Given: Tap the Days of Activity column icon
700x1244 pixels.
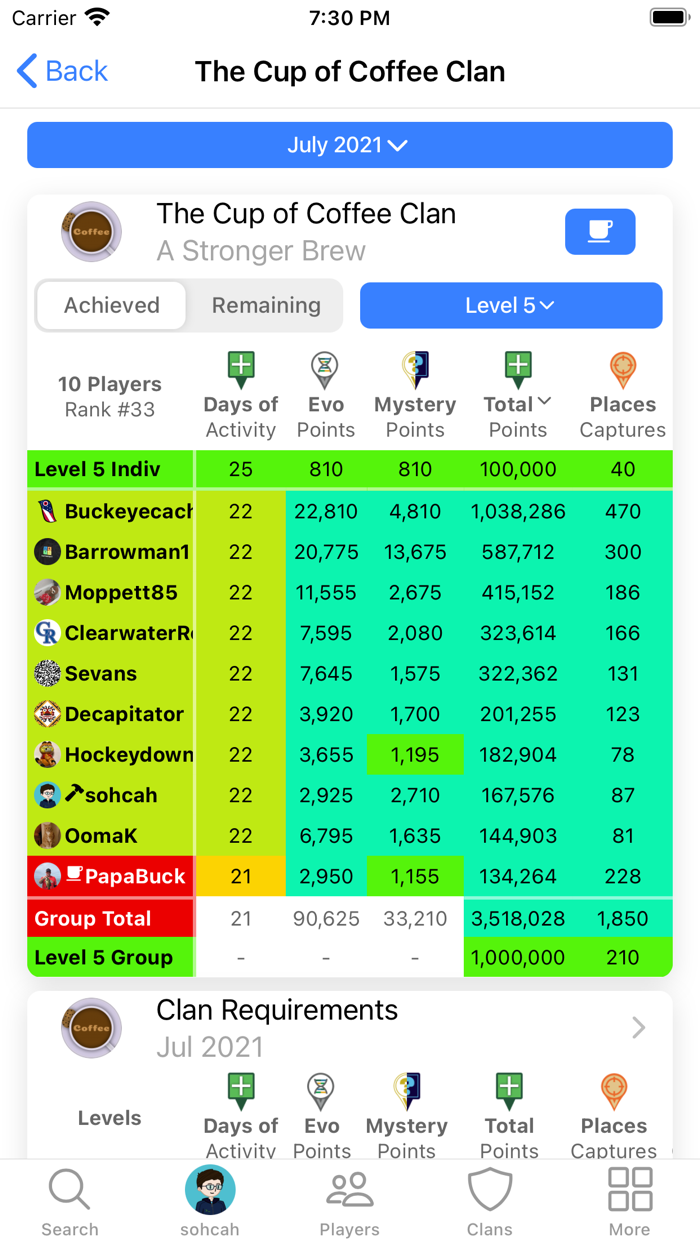Looking at the screenshot, I should pyautogui.click(x=241, y=369).
